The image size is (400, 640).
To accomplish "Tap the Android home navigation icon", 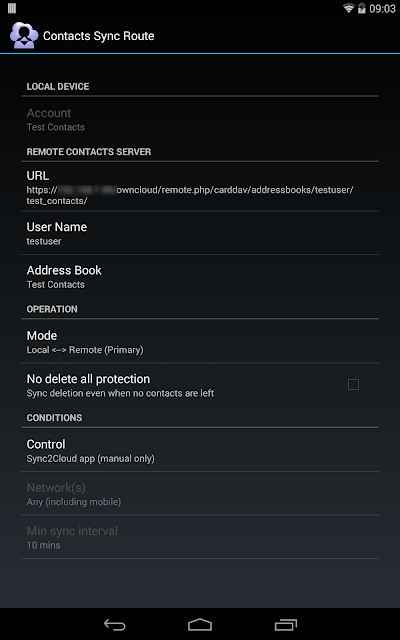I will click(200, 624).
